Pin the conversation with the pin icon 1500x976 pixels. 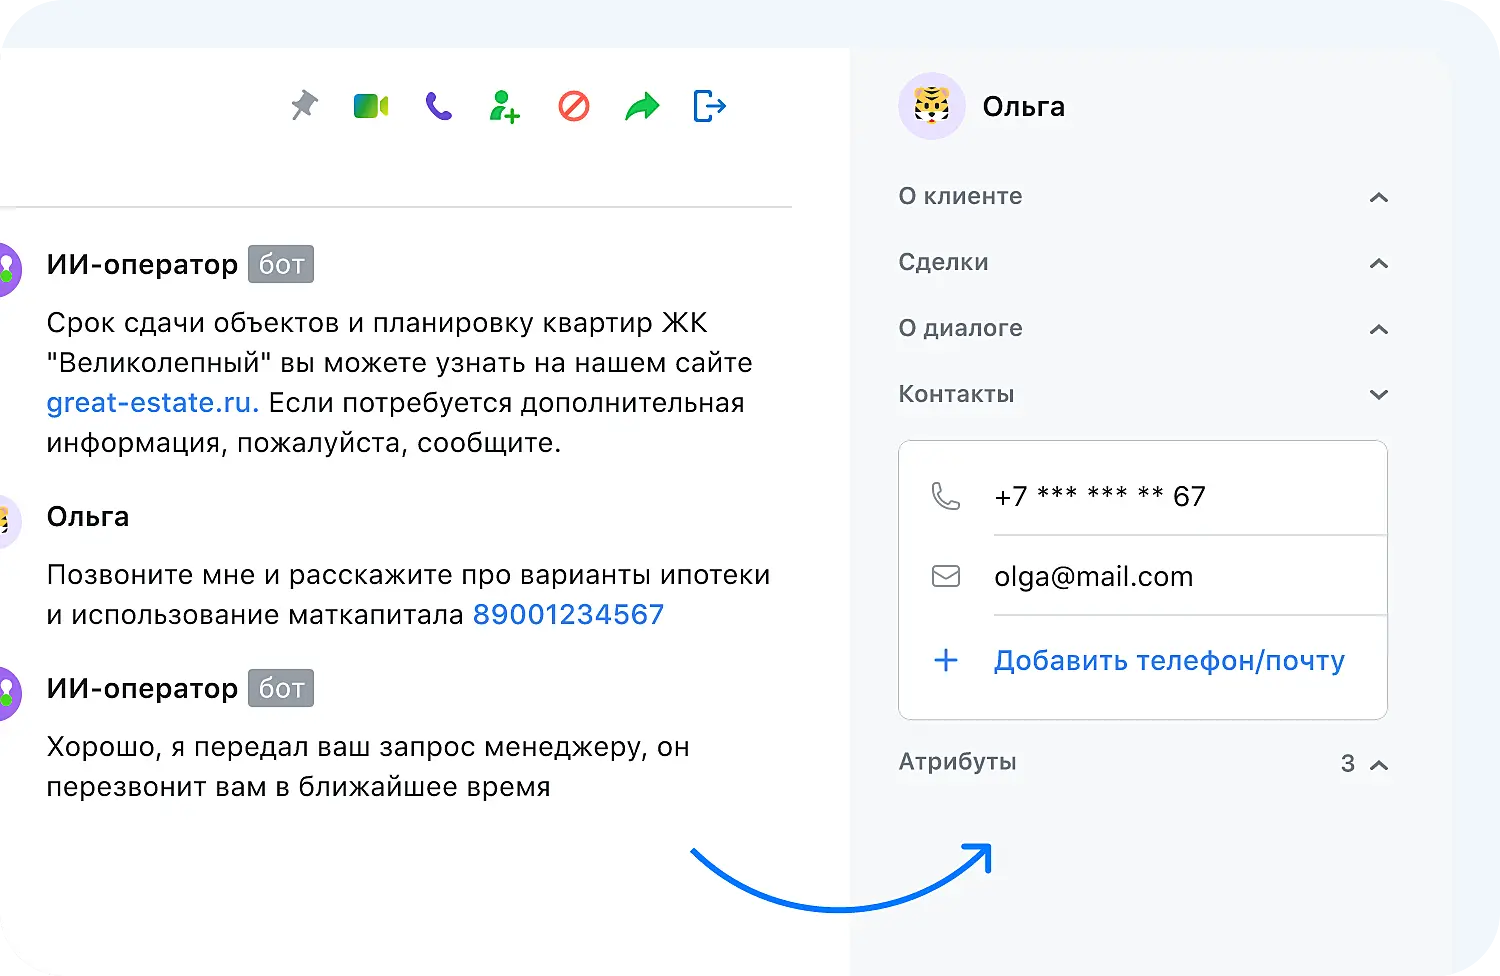(304, 105)
